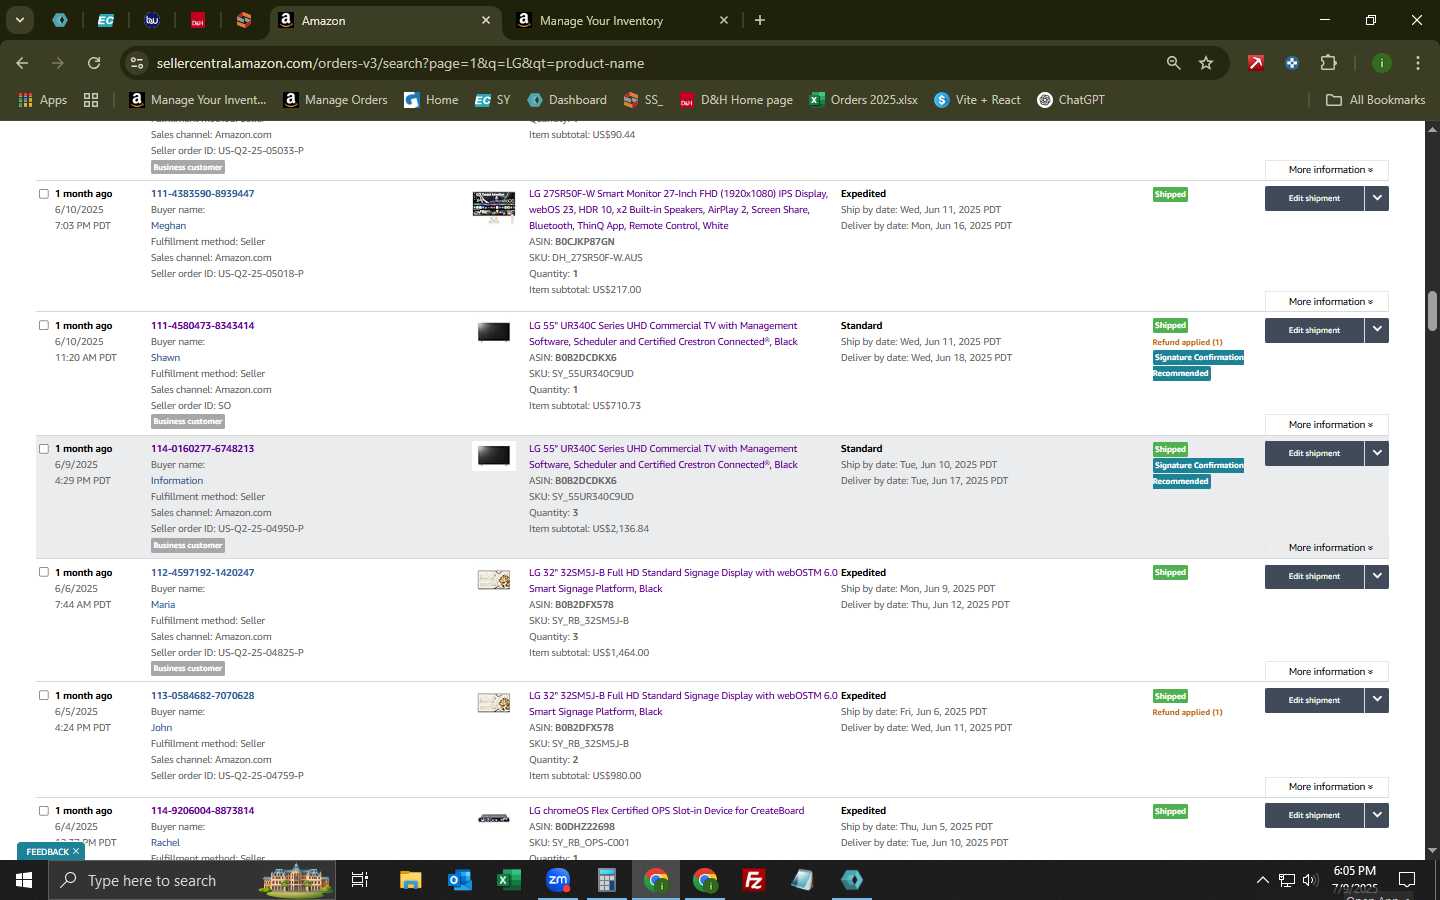Click Refund applied (1) on John's order
Screen dimensions: 1440x900
click(x=1187, y=712)
